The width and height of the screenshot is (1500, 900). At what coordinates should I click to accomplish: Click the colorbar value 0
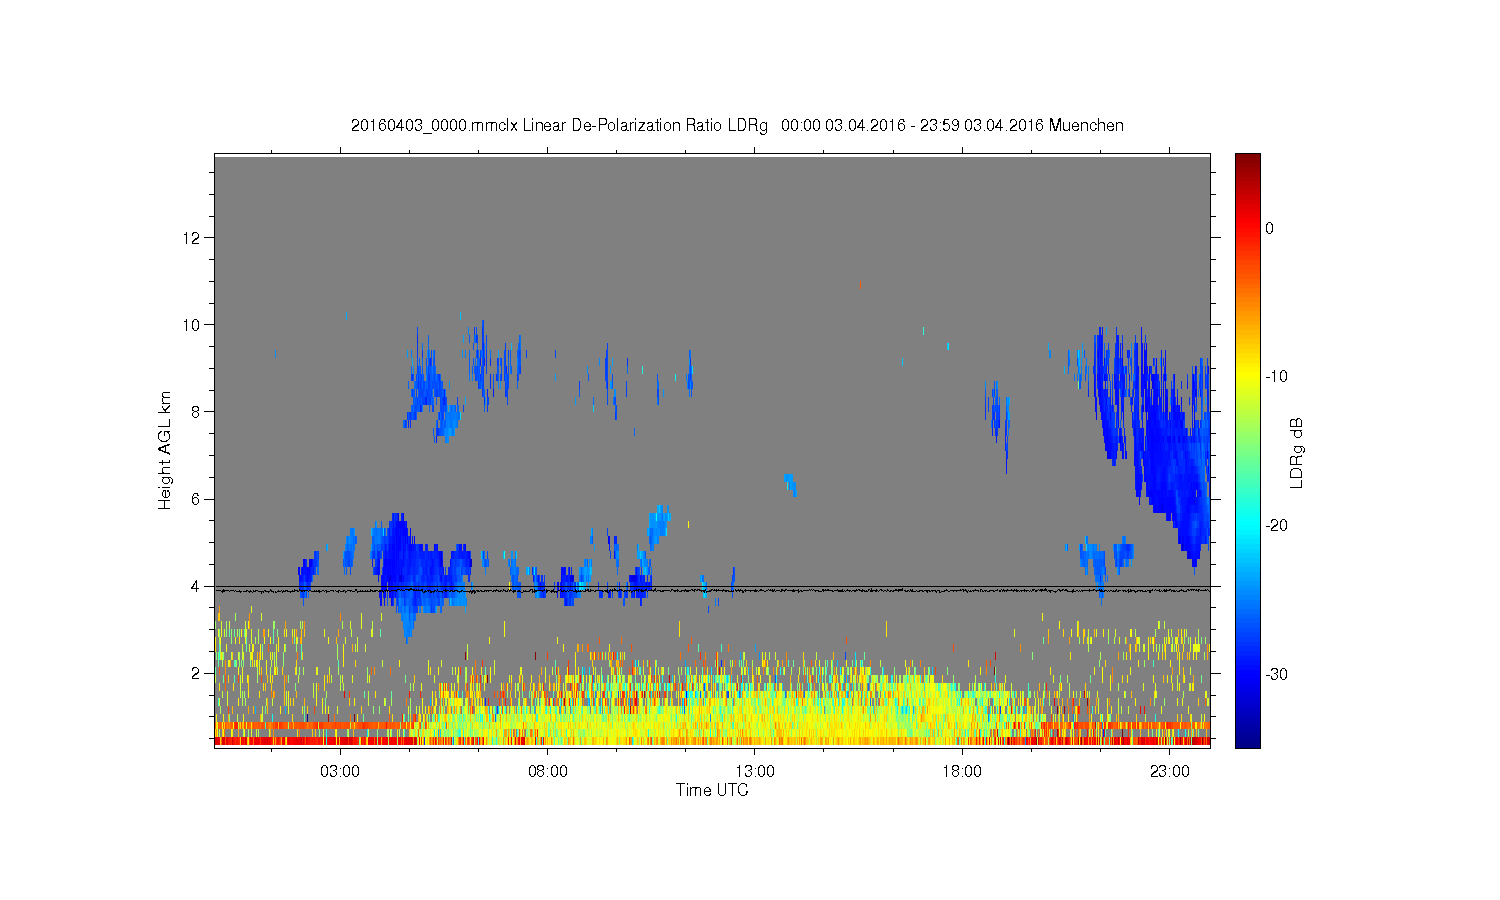tap(1269, 228)
